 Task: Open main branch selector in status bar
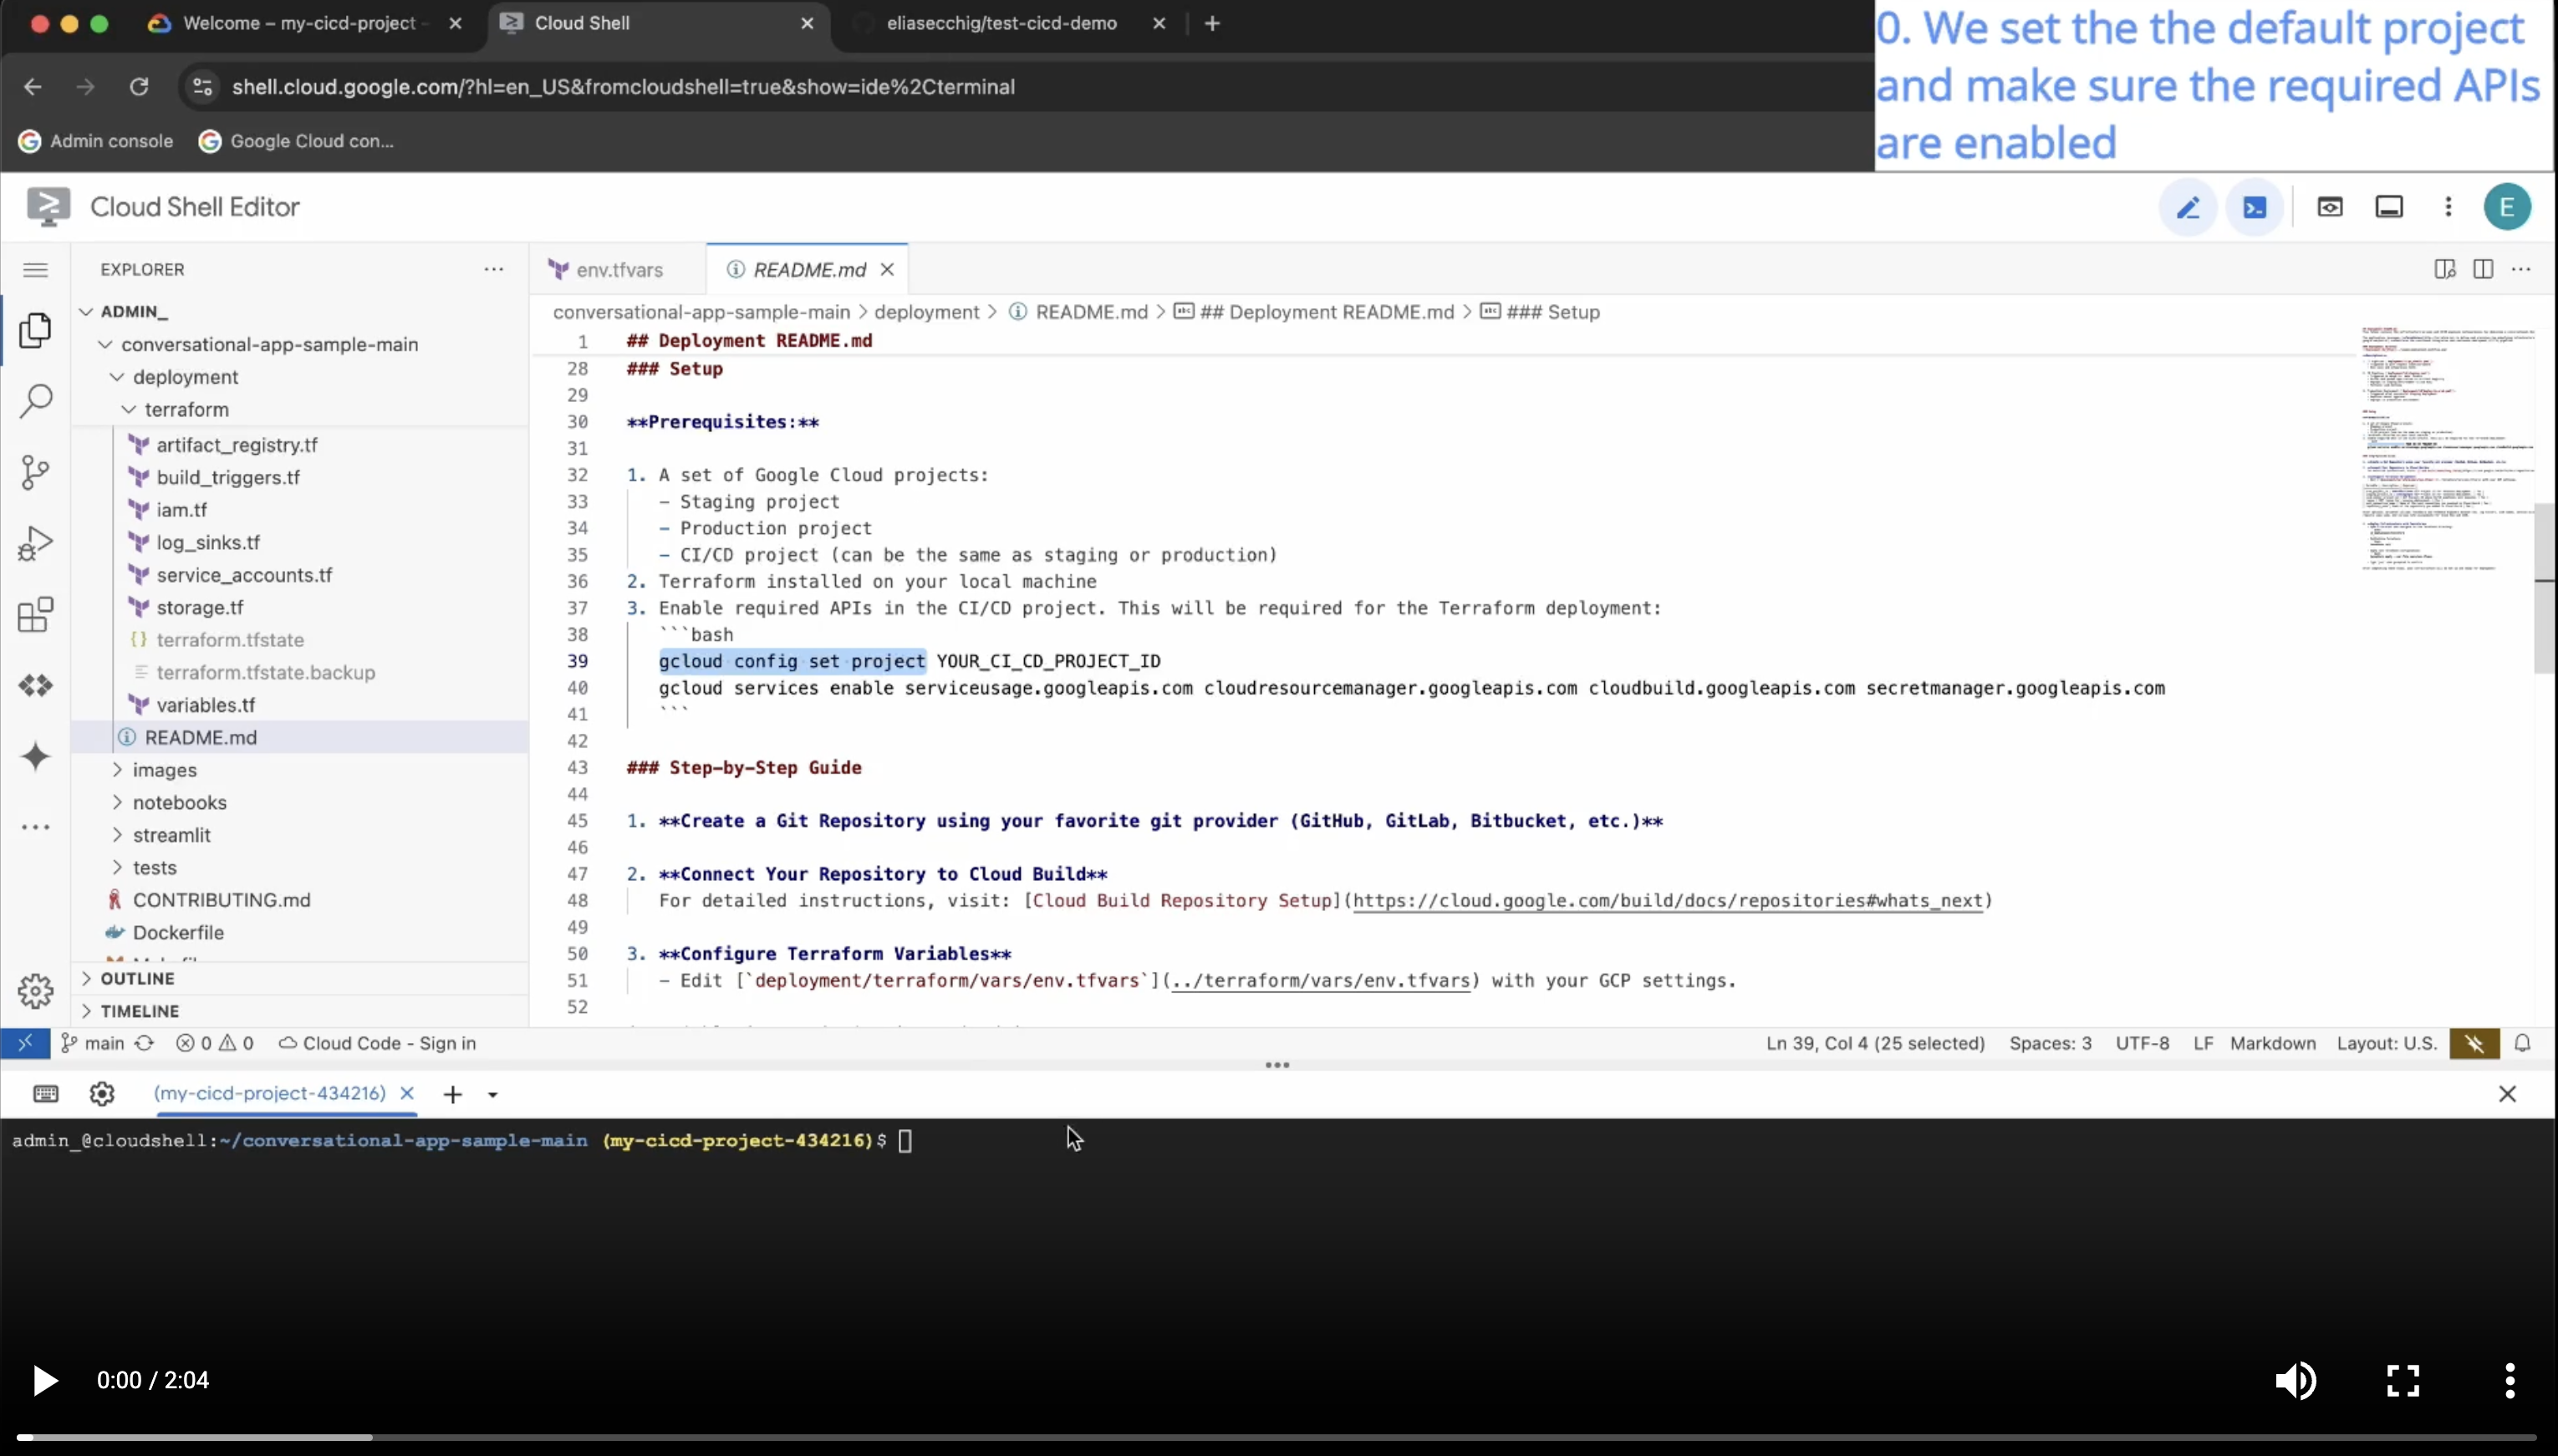point(93,1043)
